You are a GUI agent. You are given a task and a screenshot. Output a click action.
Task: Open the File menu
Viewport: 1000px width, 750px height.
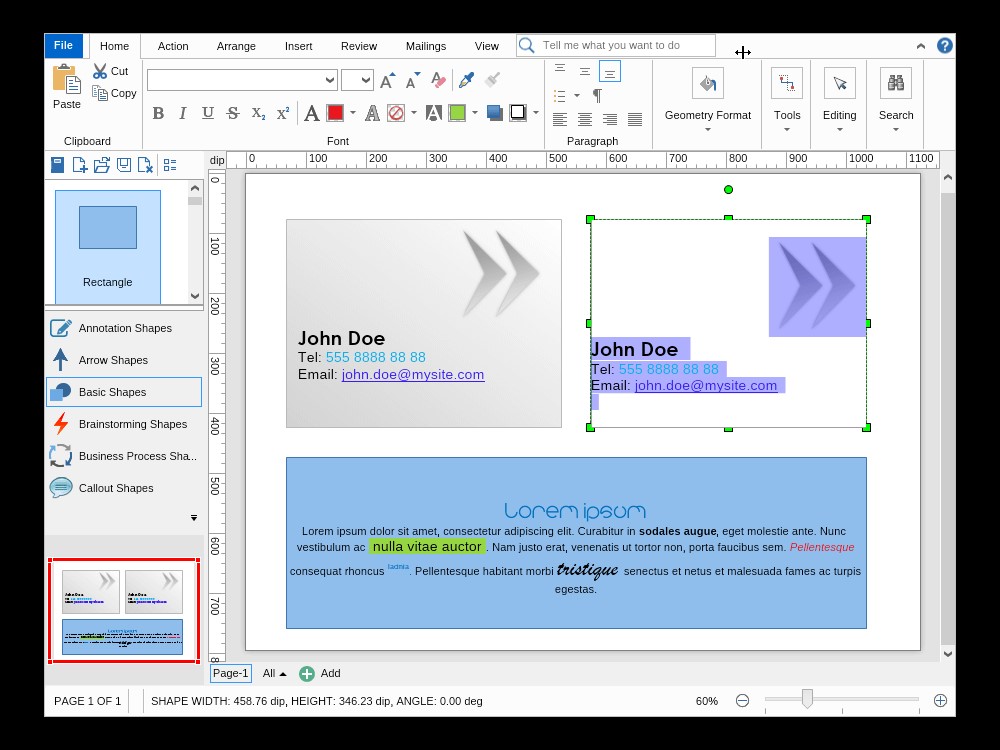point(63,45)
